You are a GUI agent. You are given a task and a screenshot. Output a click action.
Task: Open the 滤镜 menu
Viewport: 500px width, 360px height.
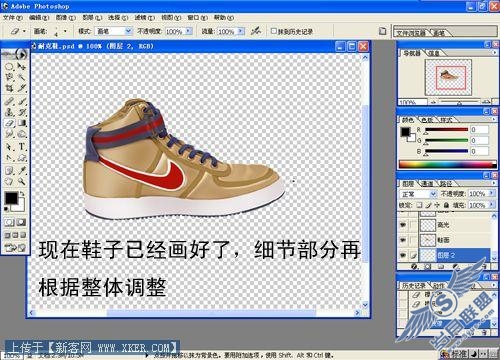145,17
